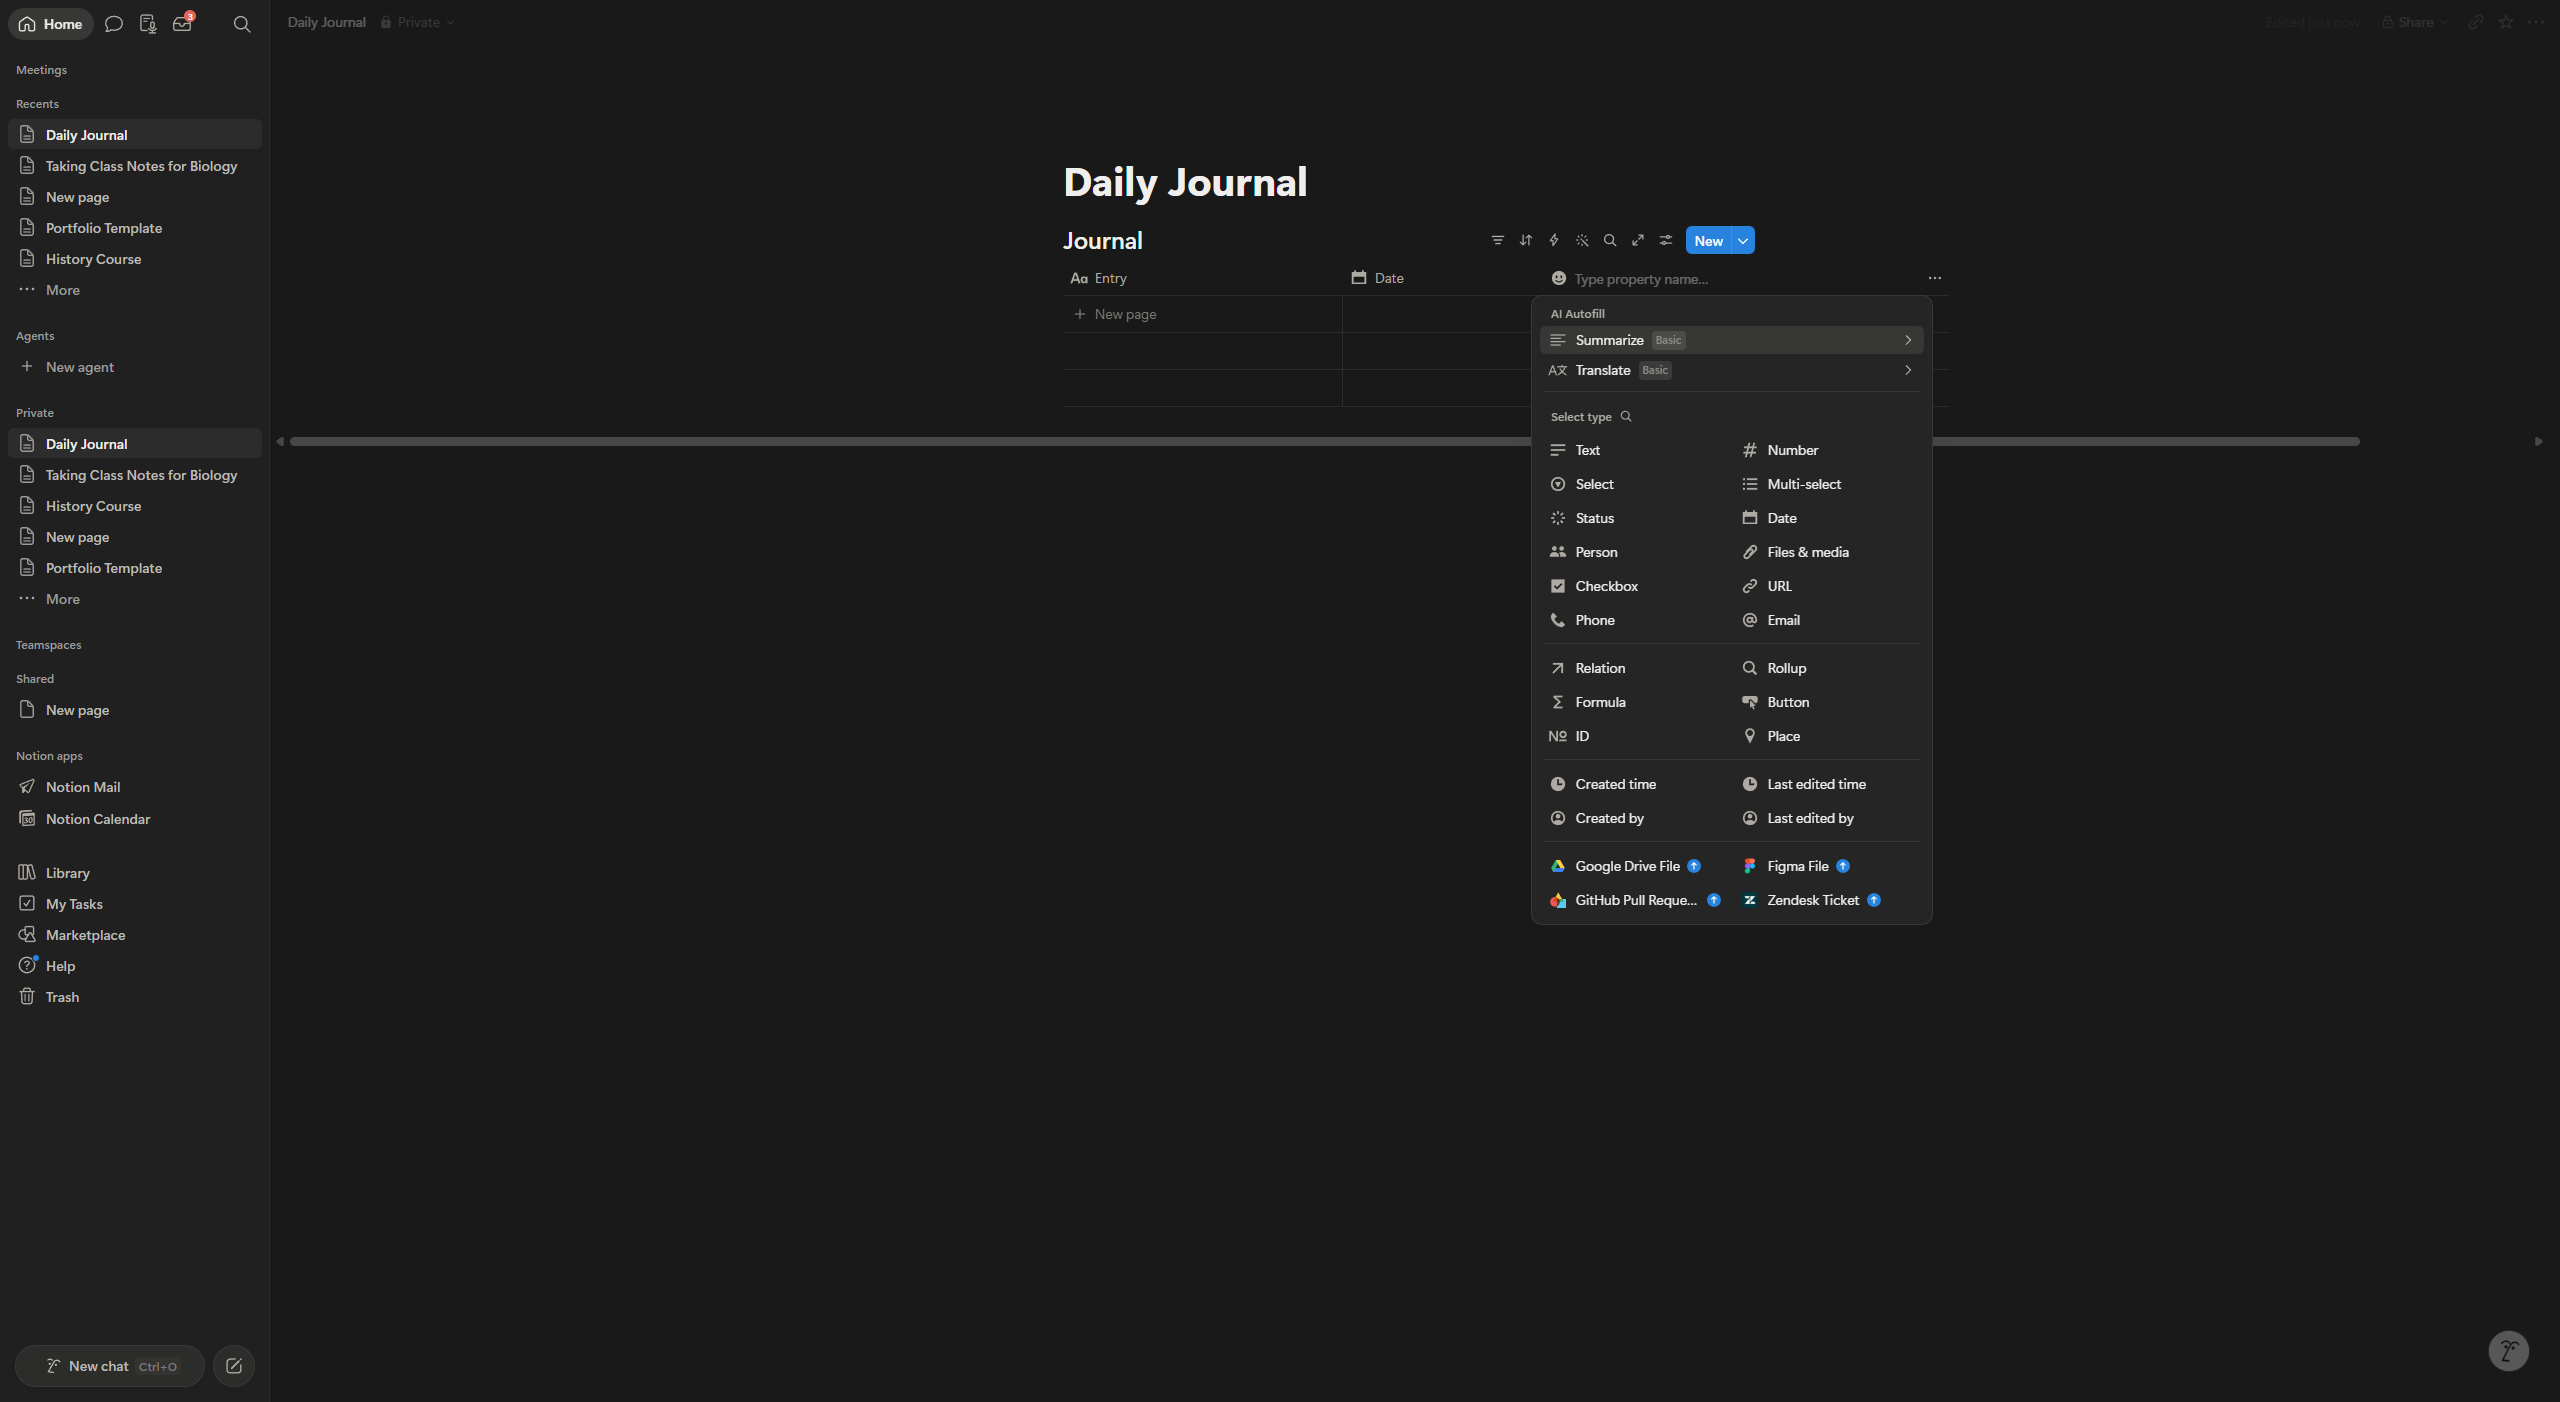
Task: Open My Tasks in sidebar
Action: tap(134, 903)
